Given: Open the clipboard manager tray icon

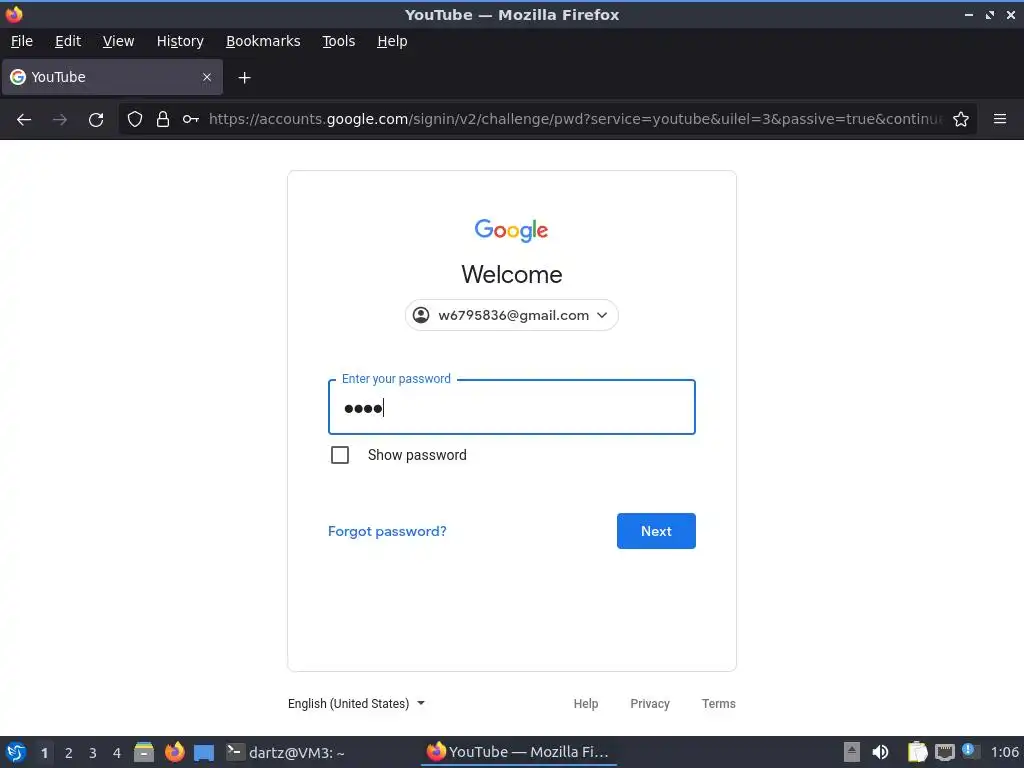Looking at the screenshot, I should pyautogui.click(x=917, y=752).
